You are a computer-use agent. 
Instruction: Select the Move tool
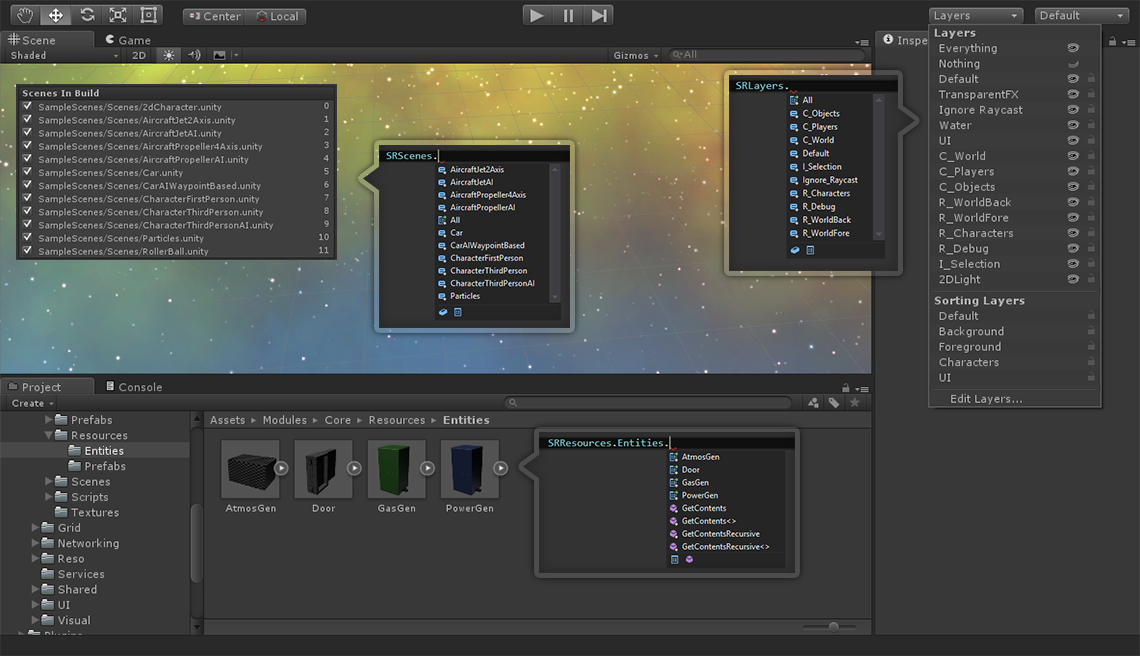(x=56, y=15)
